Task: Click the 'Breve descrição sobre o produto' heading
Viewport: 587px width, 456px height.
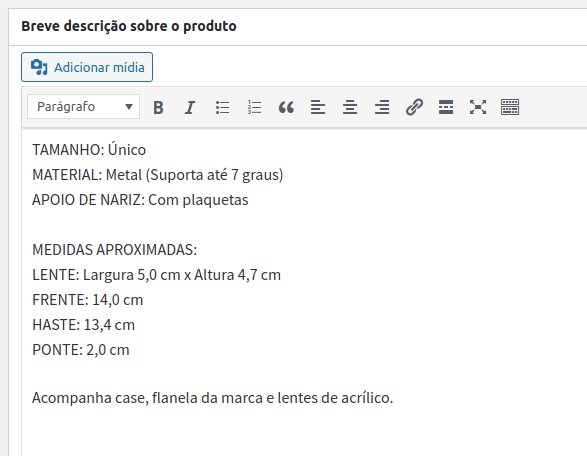Action: (x=129, y=26)
